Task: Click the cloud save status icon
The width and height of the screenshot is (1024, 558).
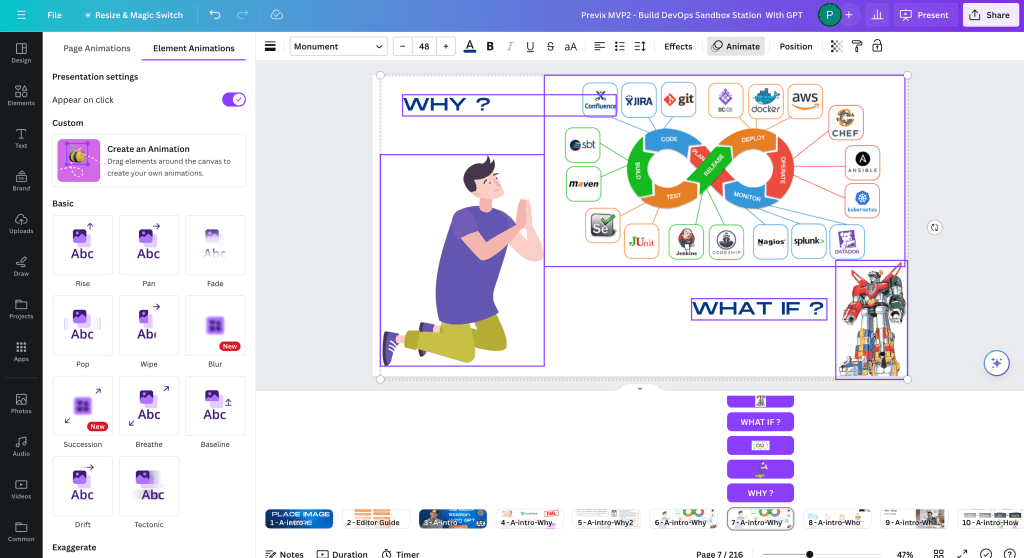Action: pos(276,14)
